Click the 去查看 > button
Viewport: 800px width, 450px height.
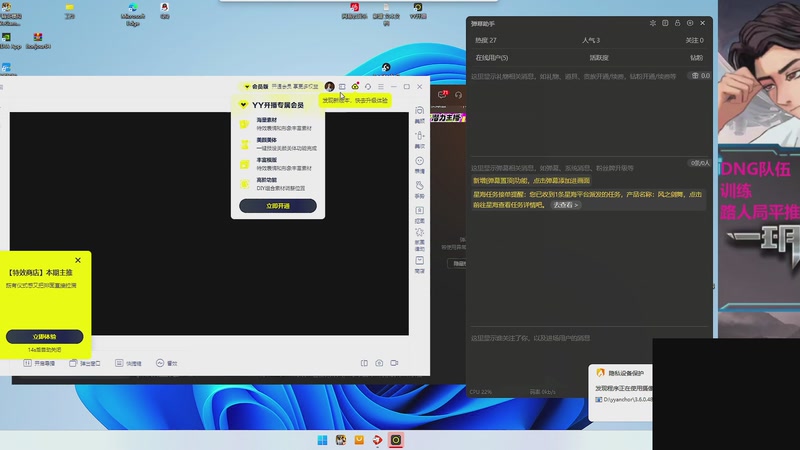pos(565,205)
